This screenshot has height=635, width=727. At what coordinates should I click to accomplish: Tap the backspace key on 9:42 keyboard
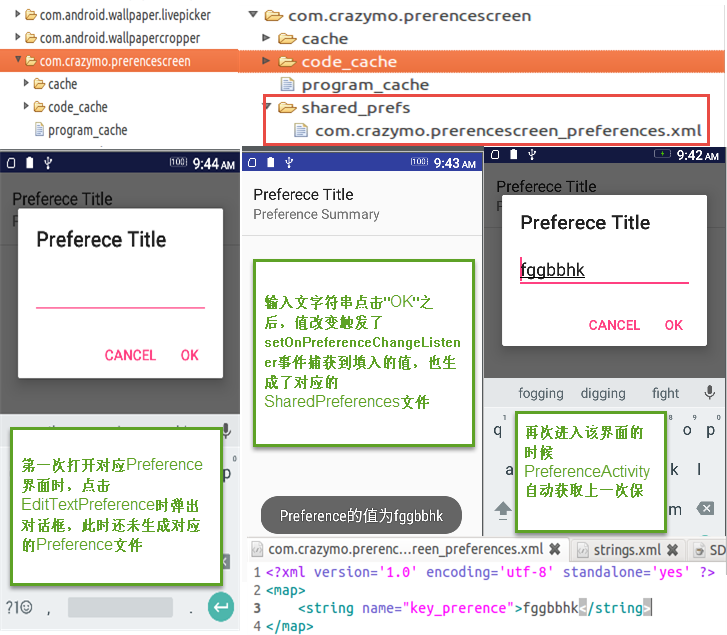[x=706, y=508]
